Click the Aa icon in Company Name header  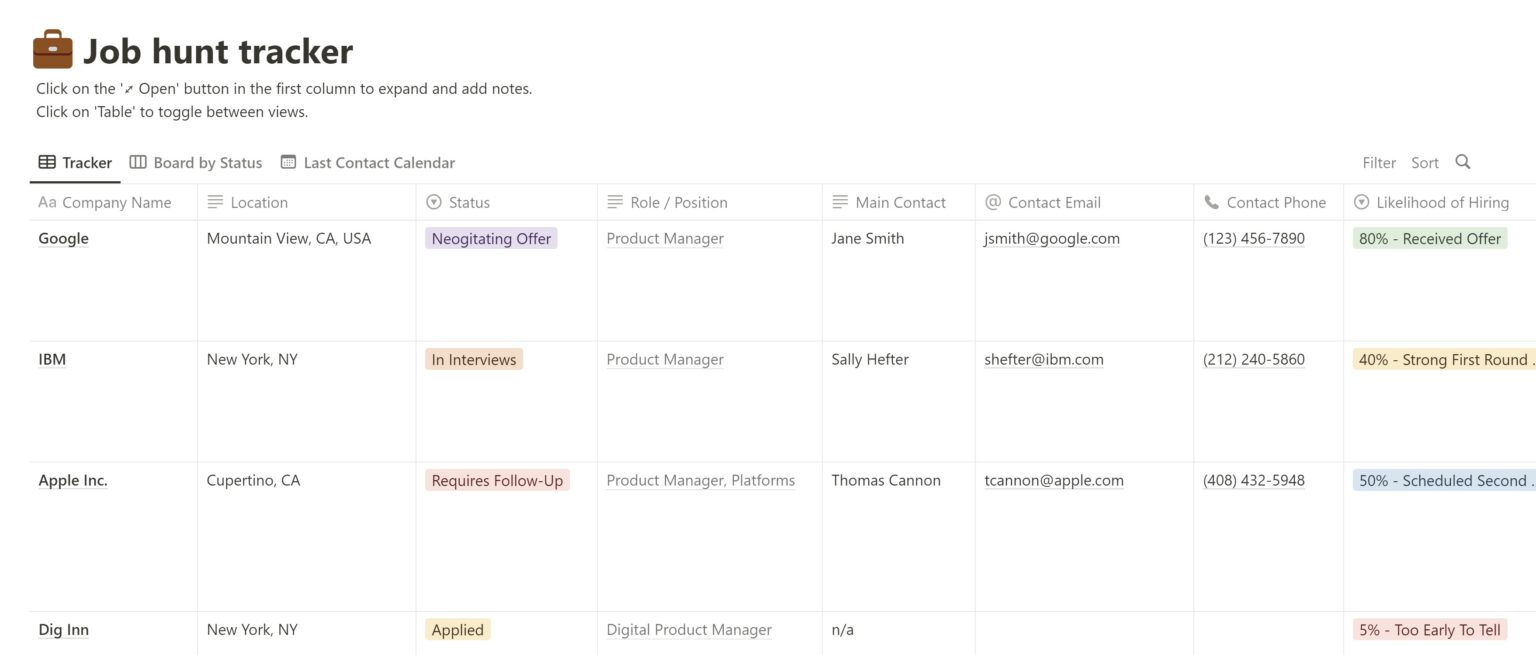click(x=47, y=202)
